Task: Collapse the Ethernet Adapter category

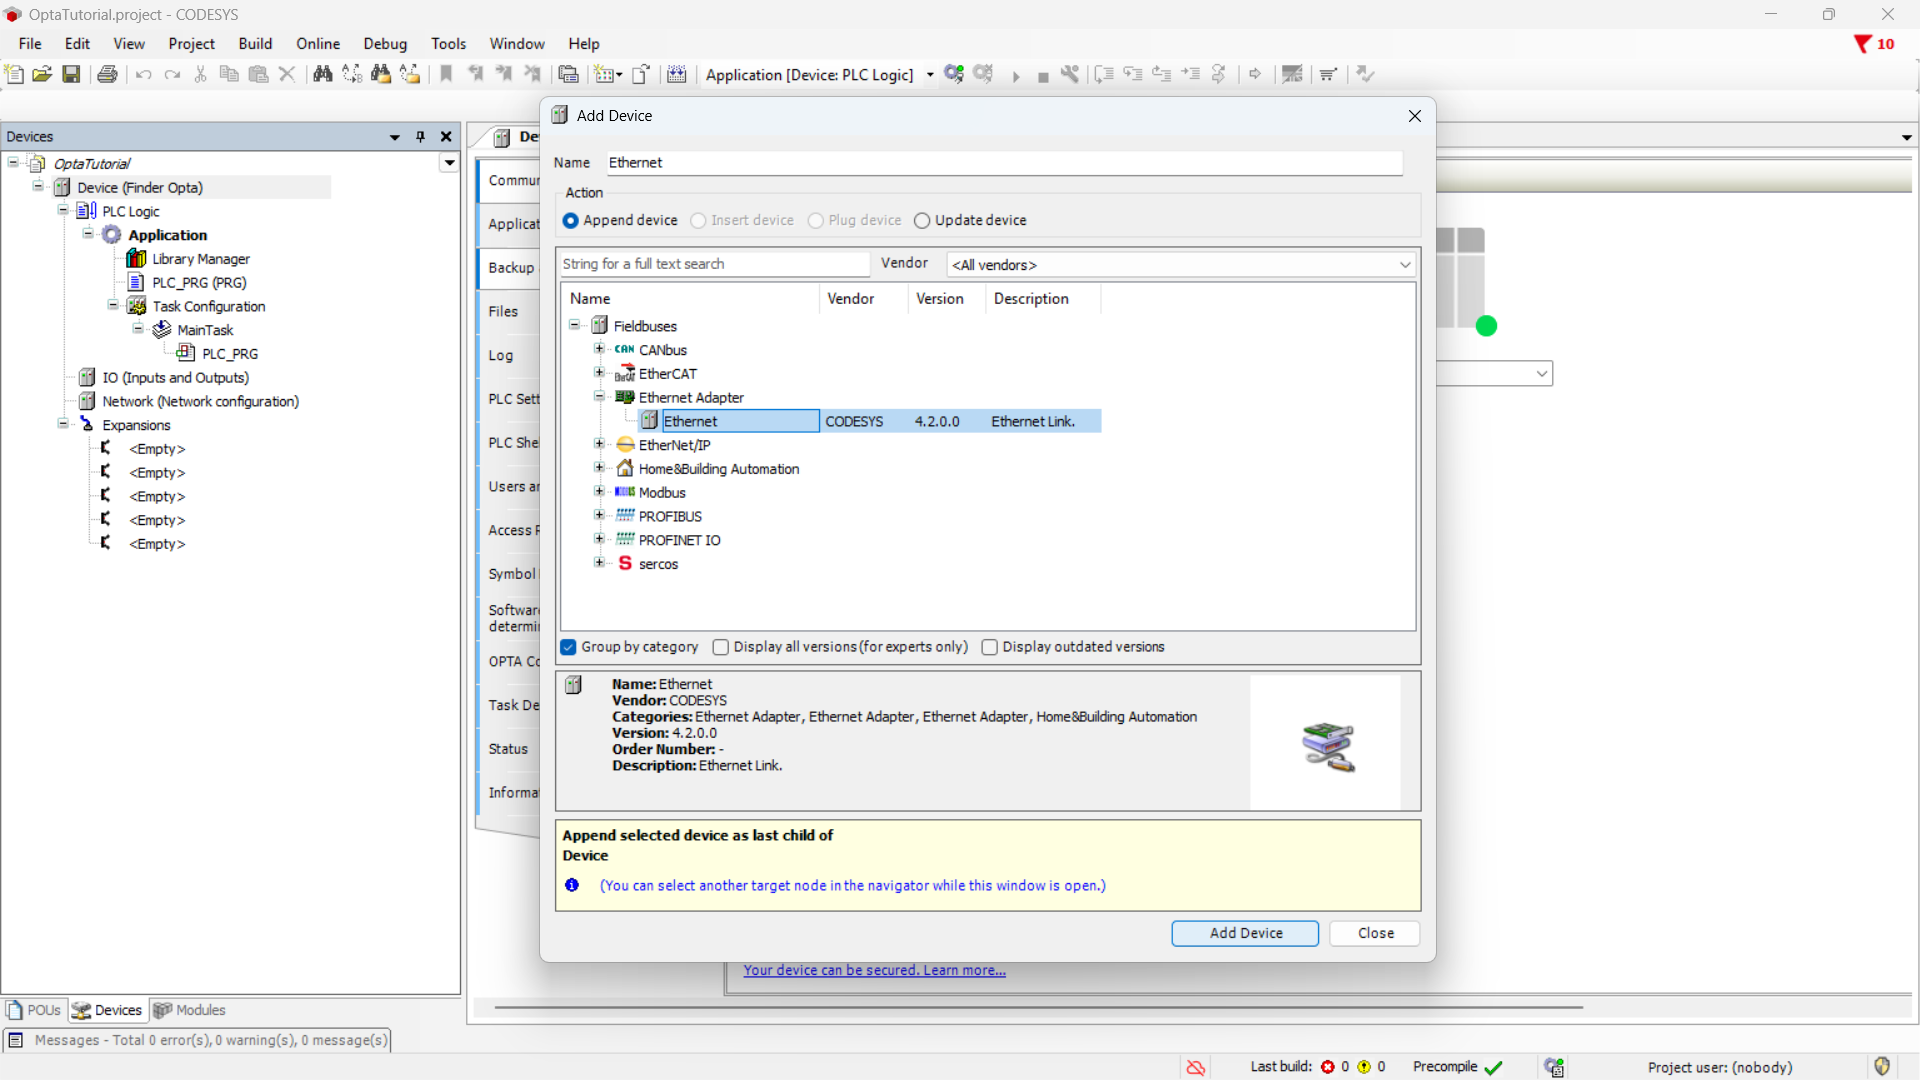Action: pos(599,396)
